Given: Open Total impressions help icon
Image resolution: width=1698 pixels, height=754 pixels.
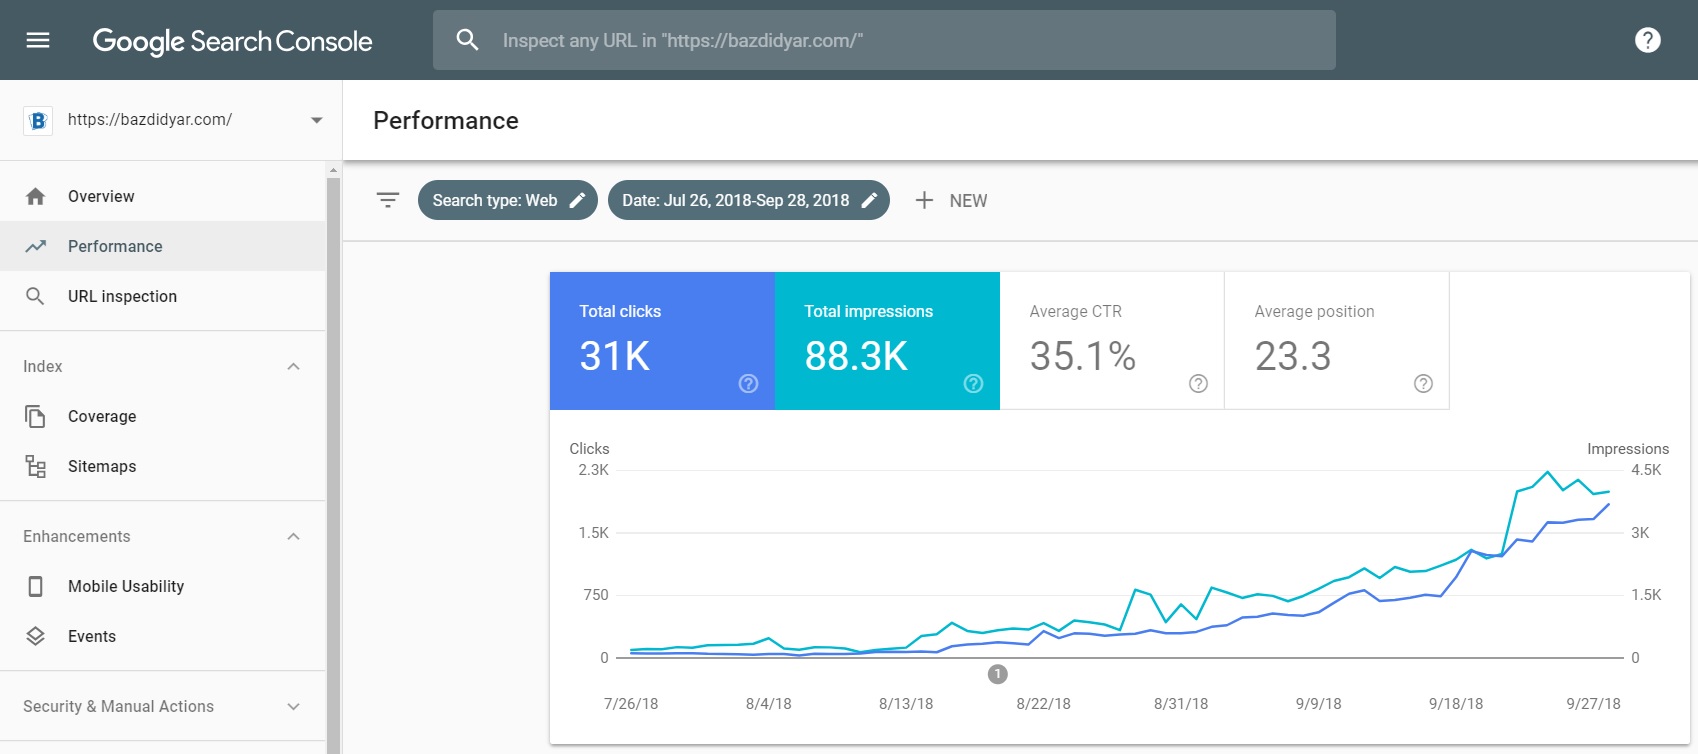Looking at the screenshot, I should 973,384.
